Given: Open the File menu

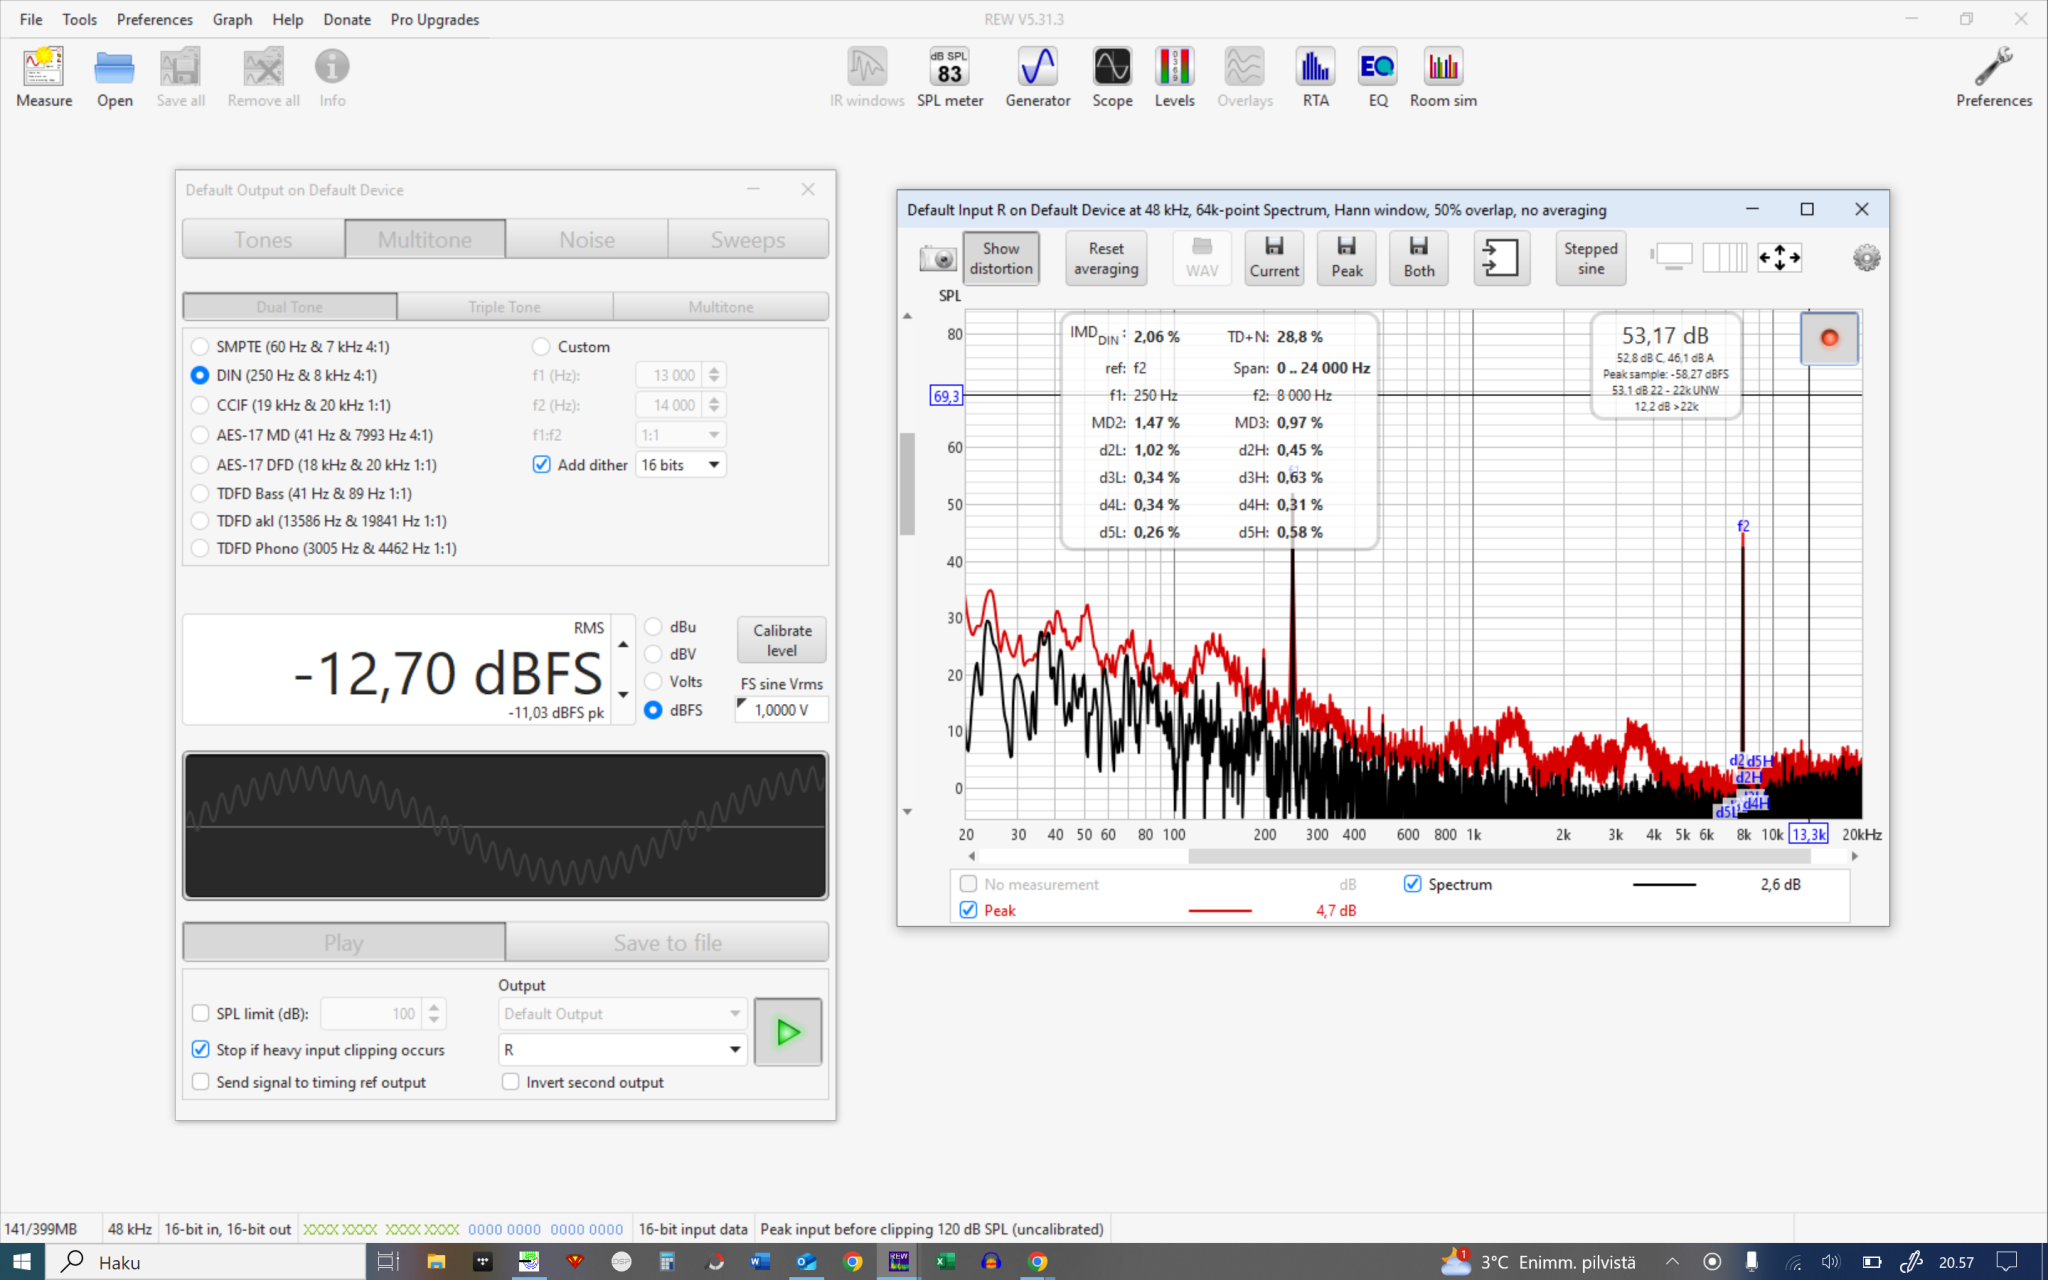Looking at the screenshot, I should 31,19.
